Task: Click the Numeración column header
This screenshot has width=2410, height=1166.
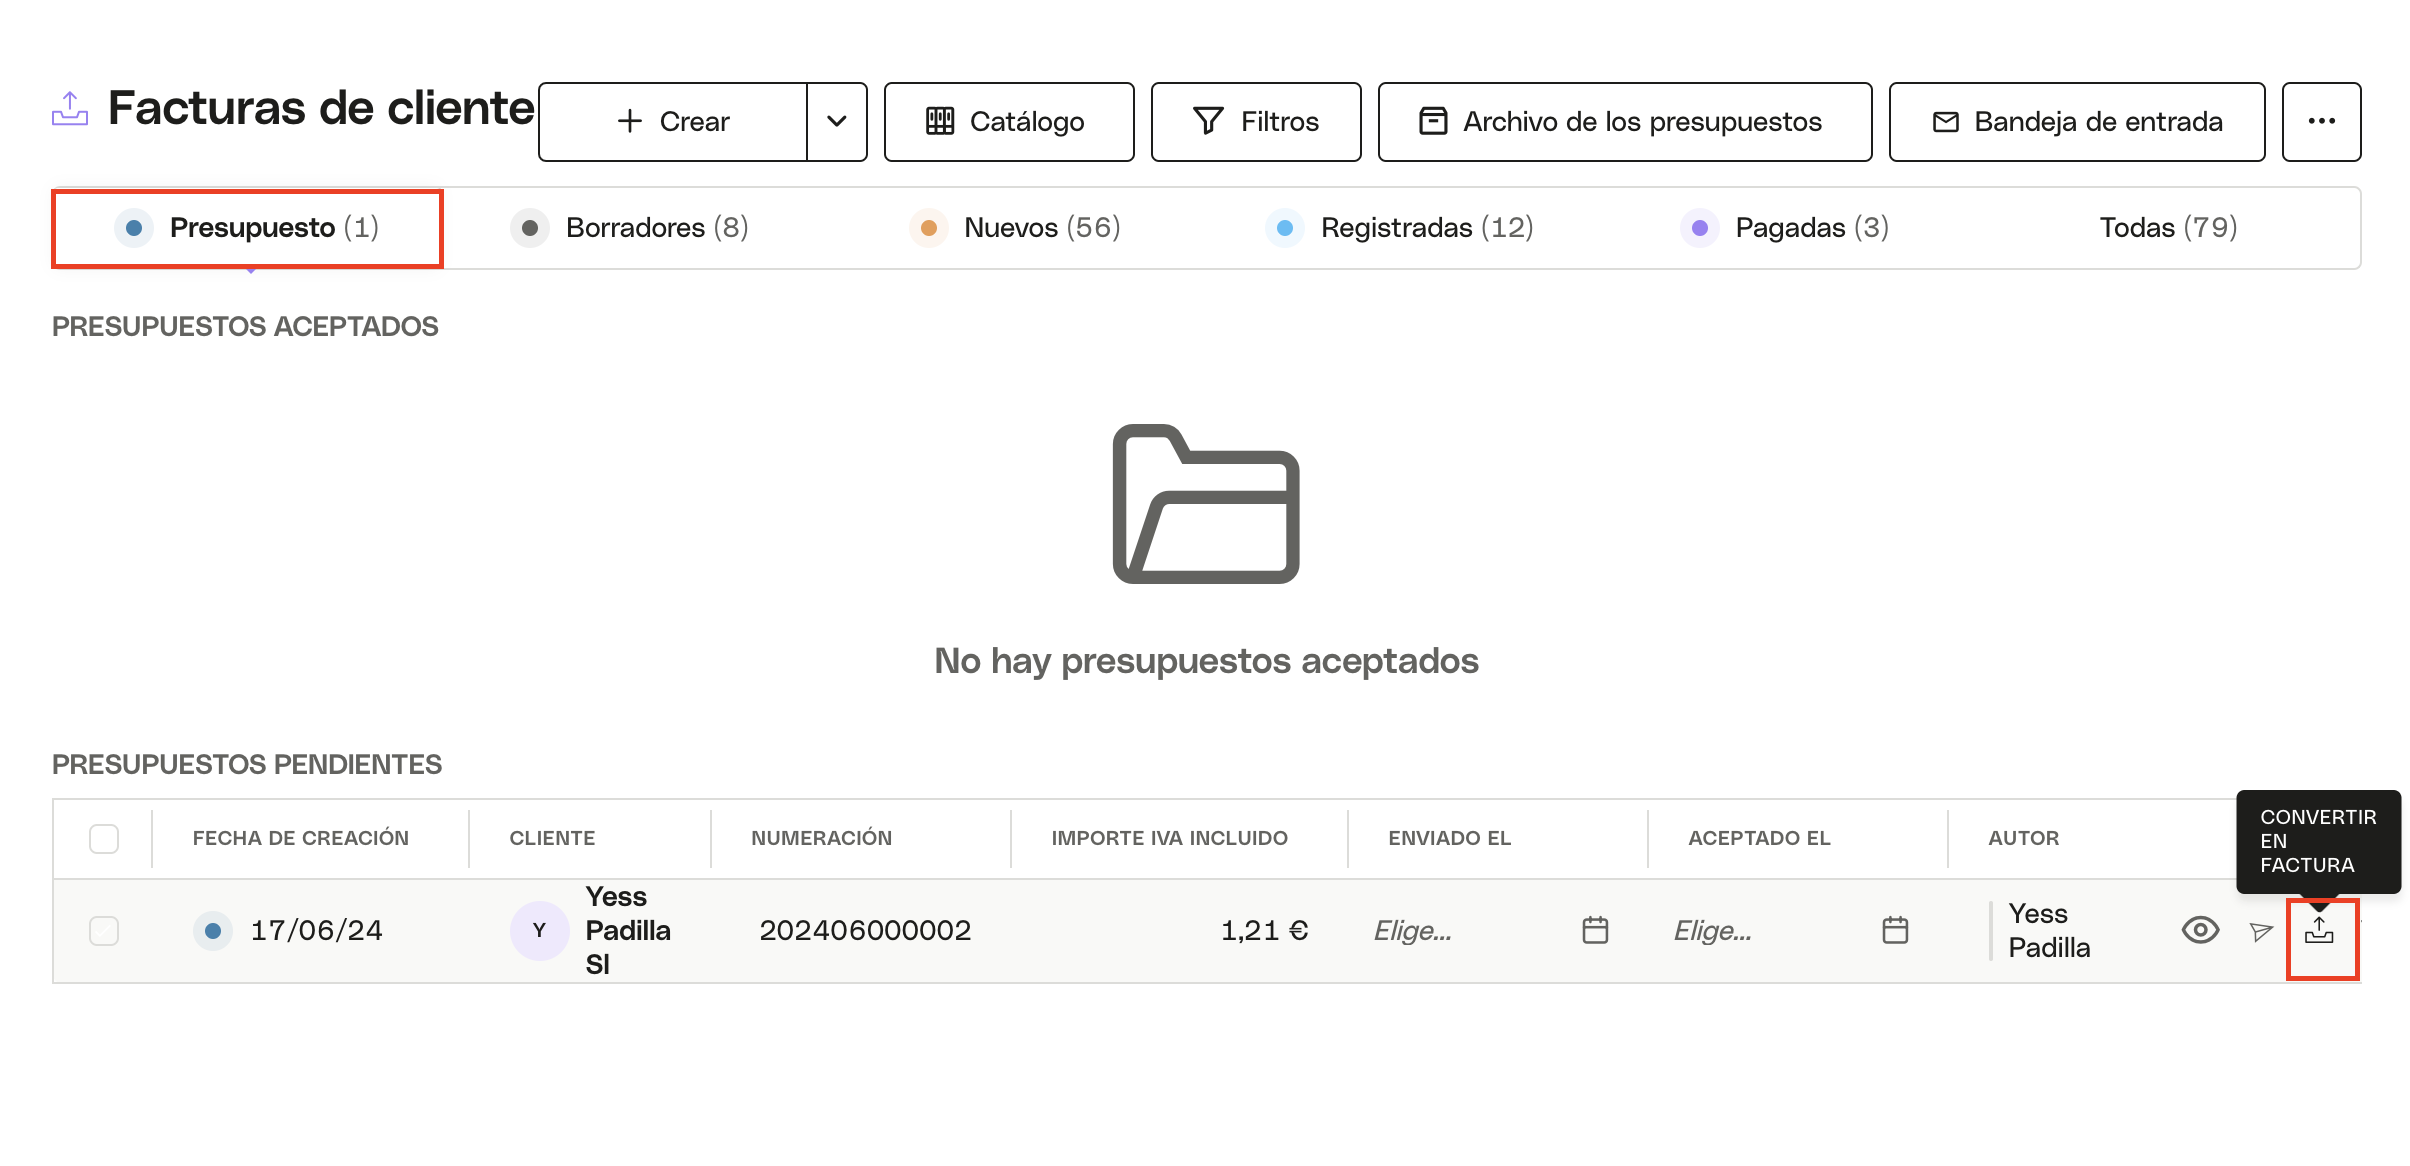Action: click(x=822, y=839)
